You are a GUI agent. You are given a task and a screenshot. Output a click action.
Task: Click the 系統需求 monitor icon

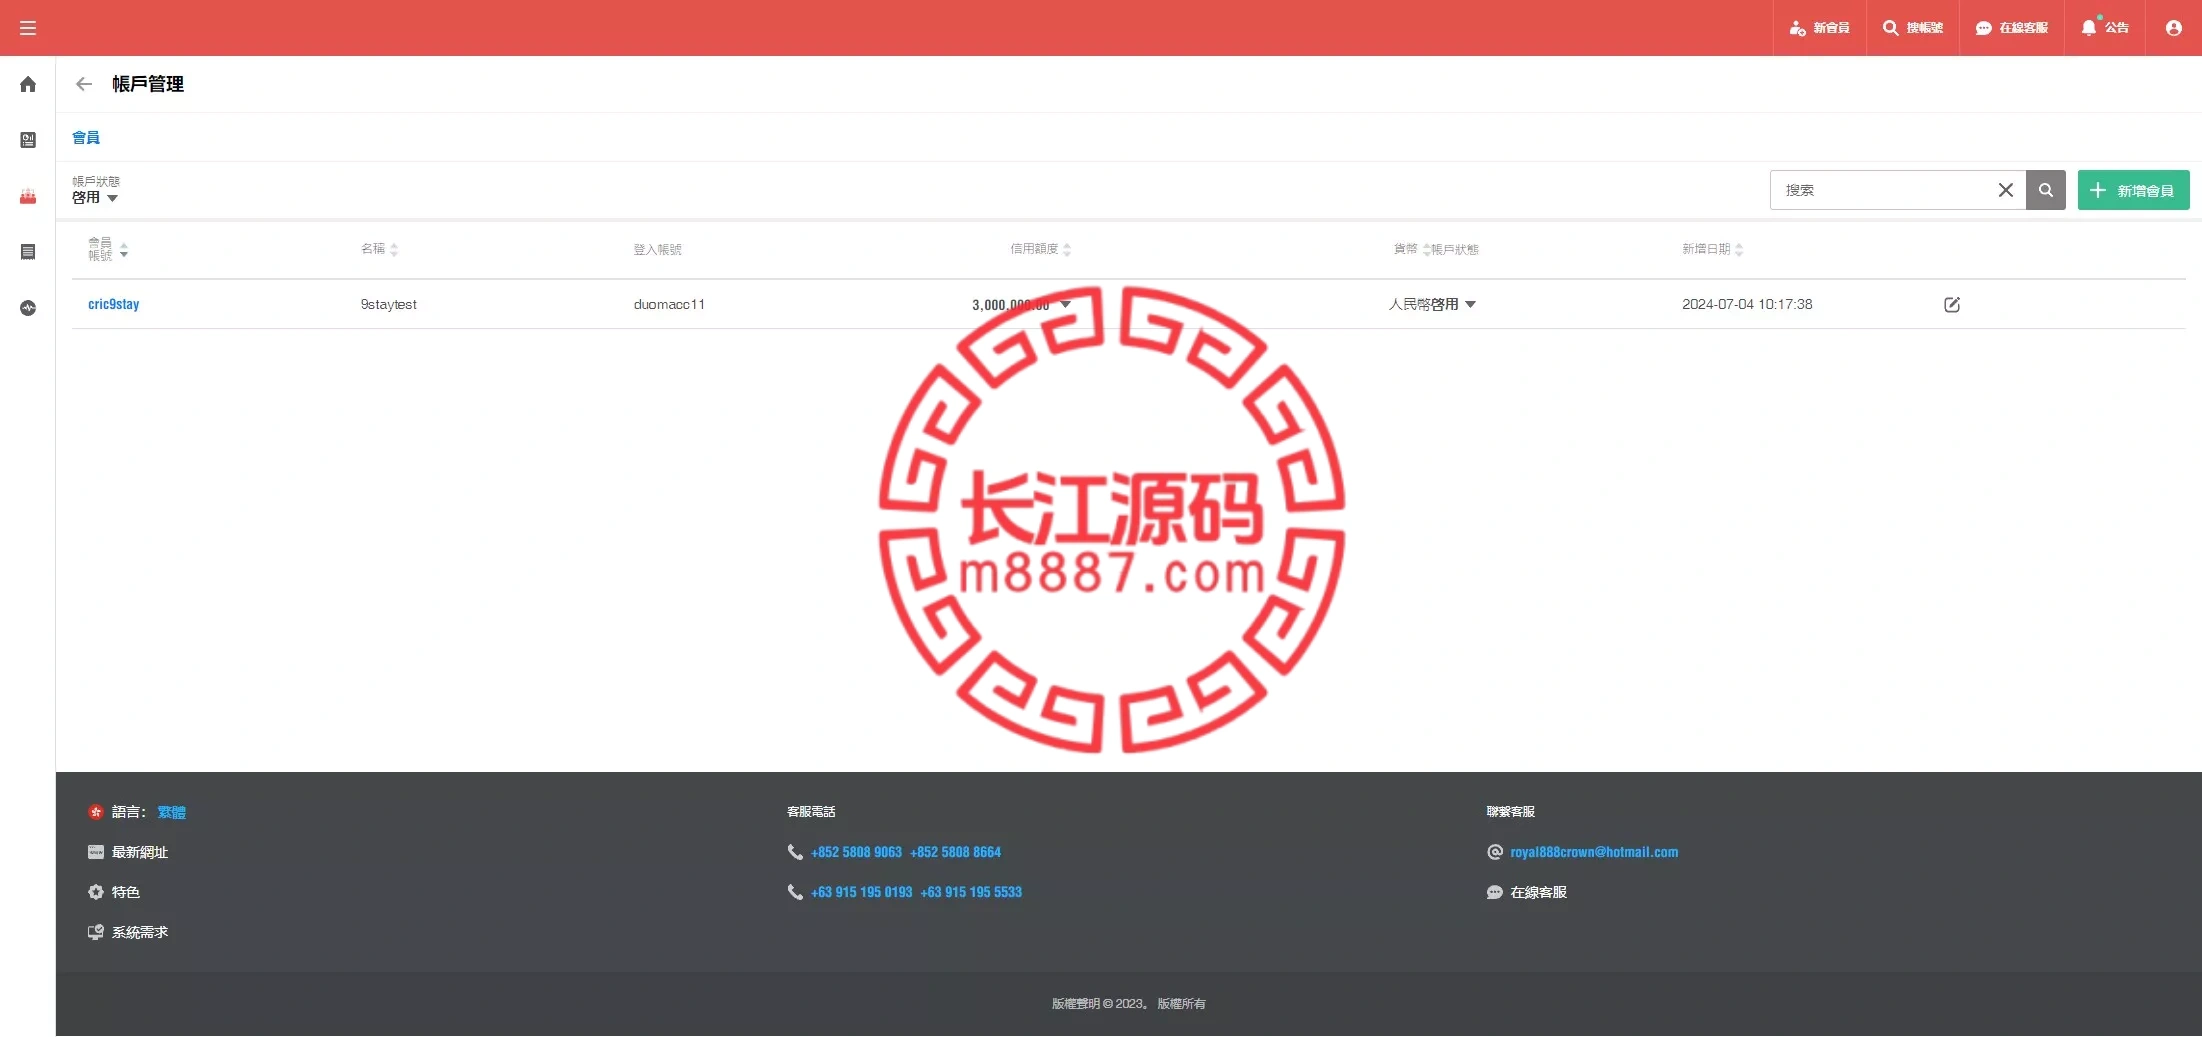pyautogui.click(x=96, y=932)
